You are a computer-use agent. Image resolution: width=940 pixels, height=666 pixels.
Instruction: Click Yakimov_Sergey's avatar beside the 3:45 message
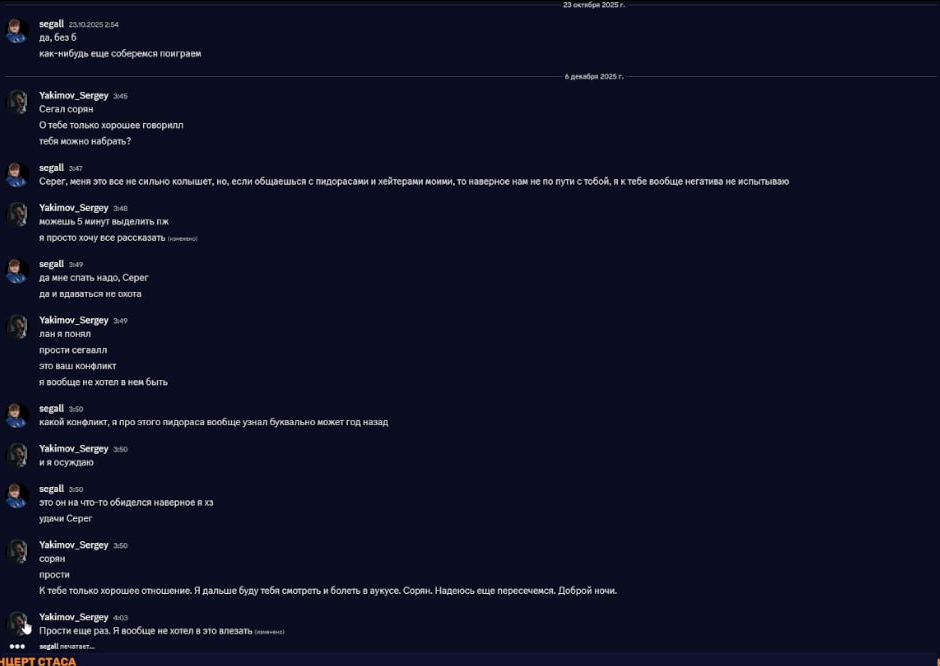point(17,102)
